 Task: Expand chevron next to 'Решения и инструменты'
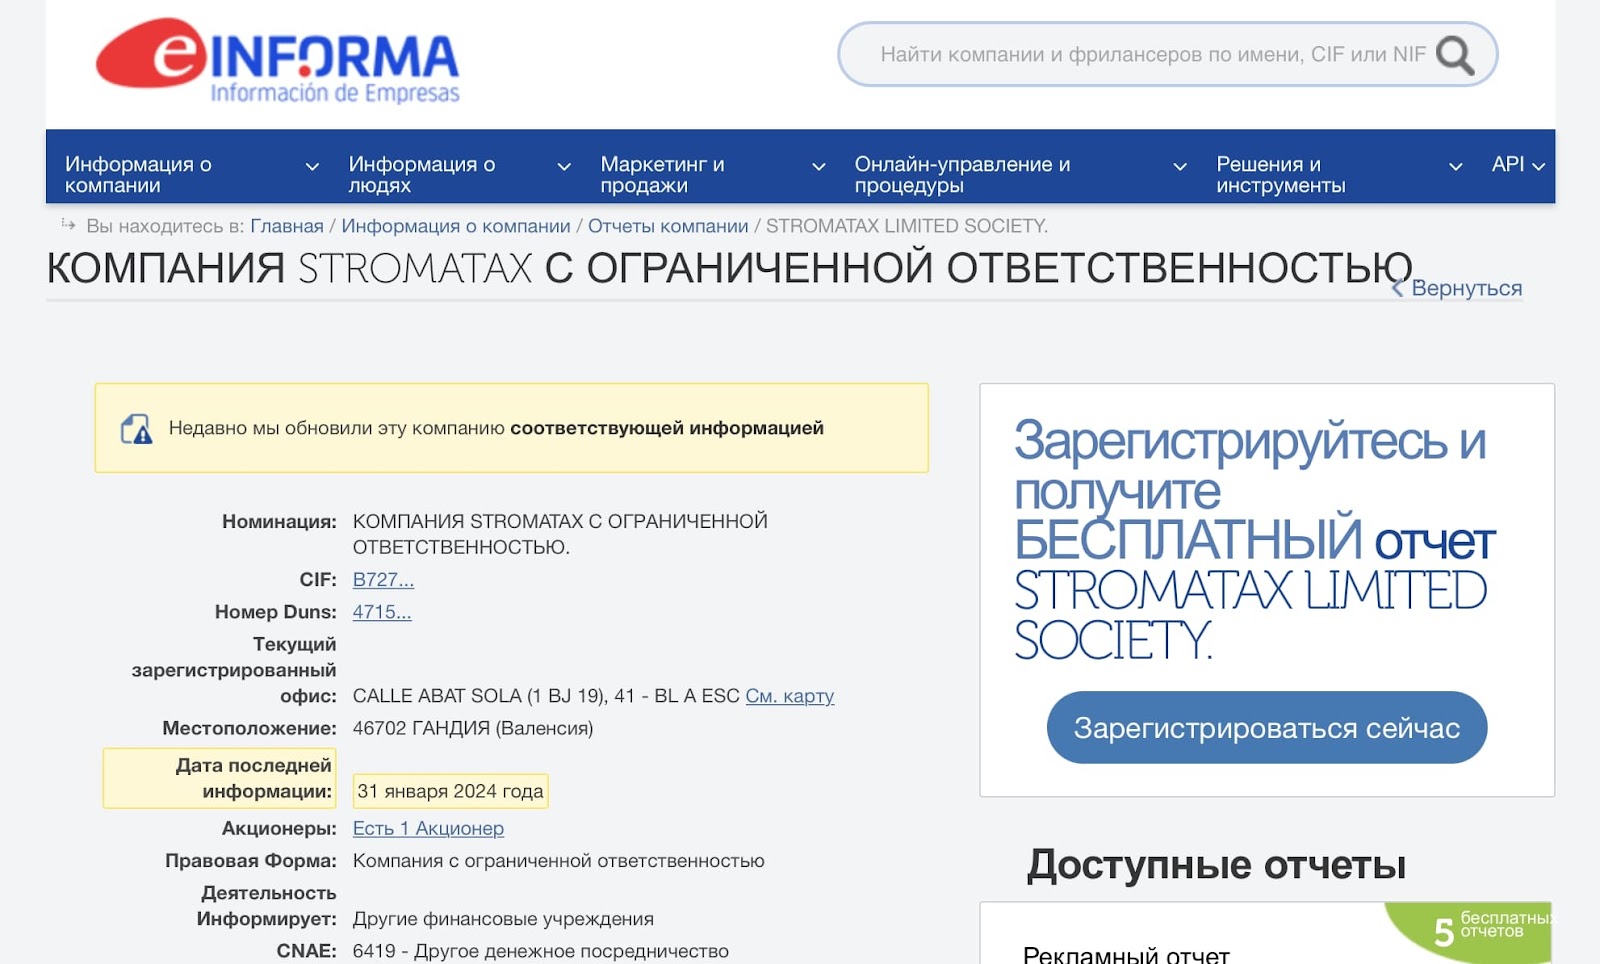point(1456,166)
